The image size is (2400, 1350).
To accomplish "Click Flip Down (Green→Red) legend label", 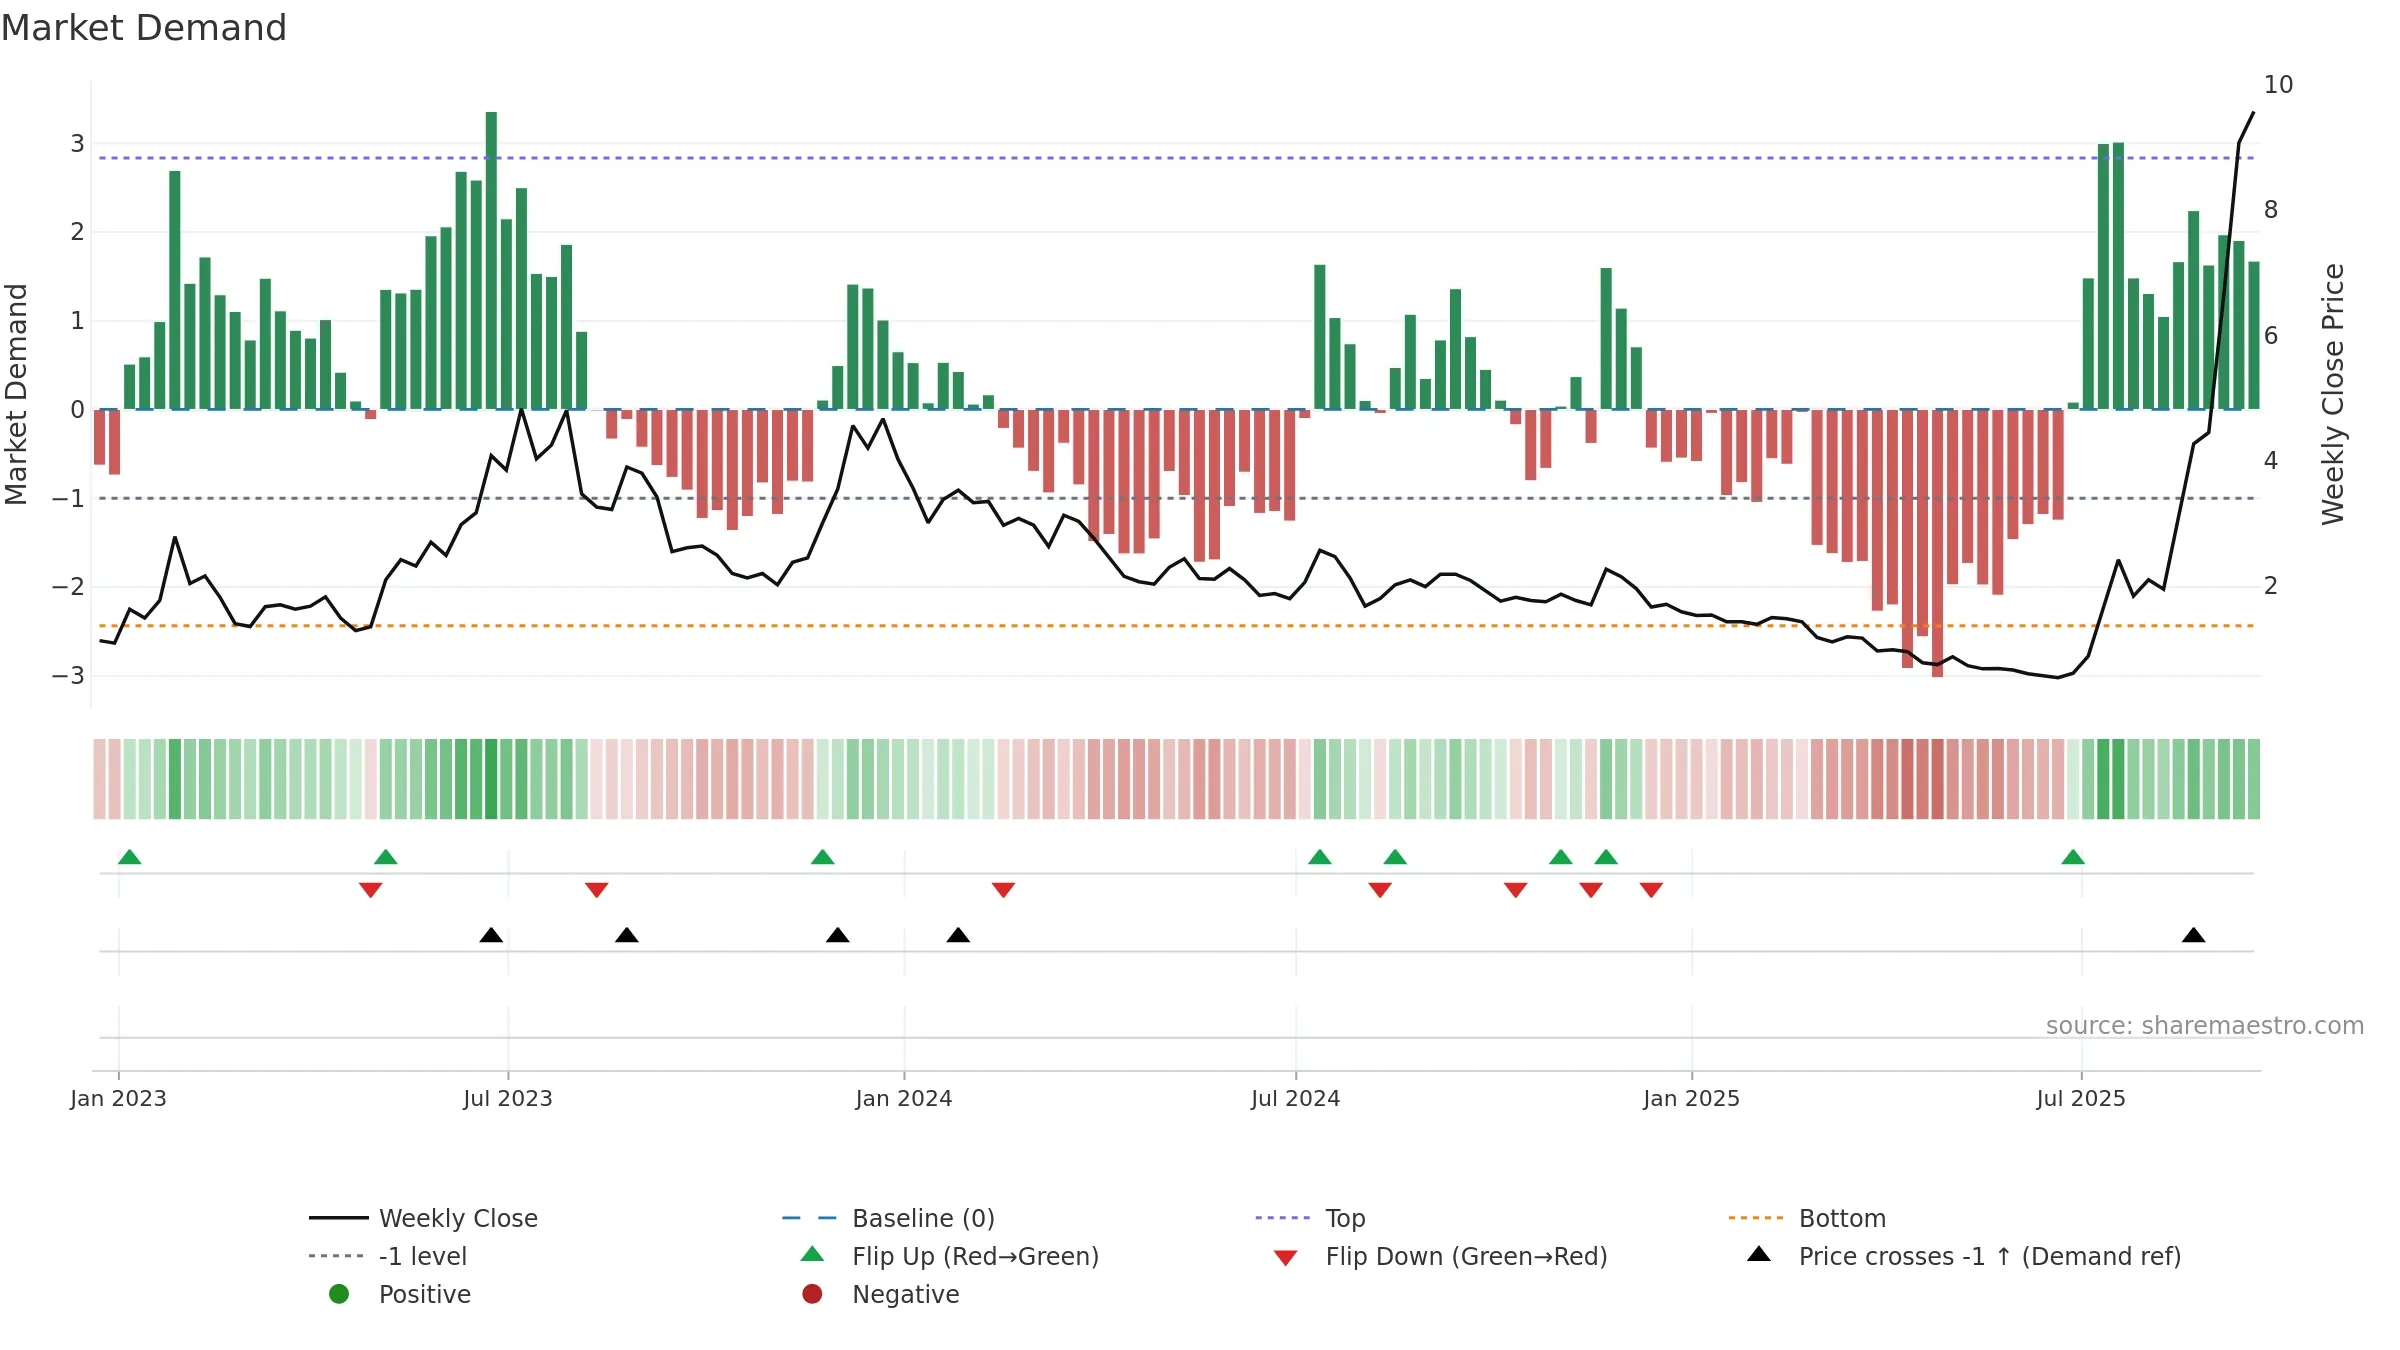I will pyautogui.click(x=1466, y=1256).
